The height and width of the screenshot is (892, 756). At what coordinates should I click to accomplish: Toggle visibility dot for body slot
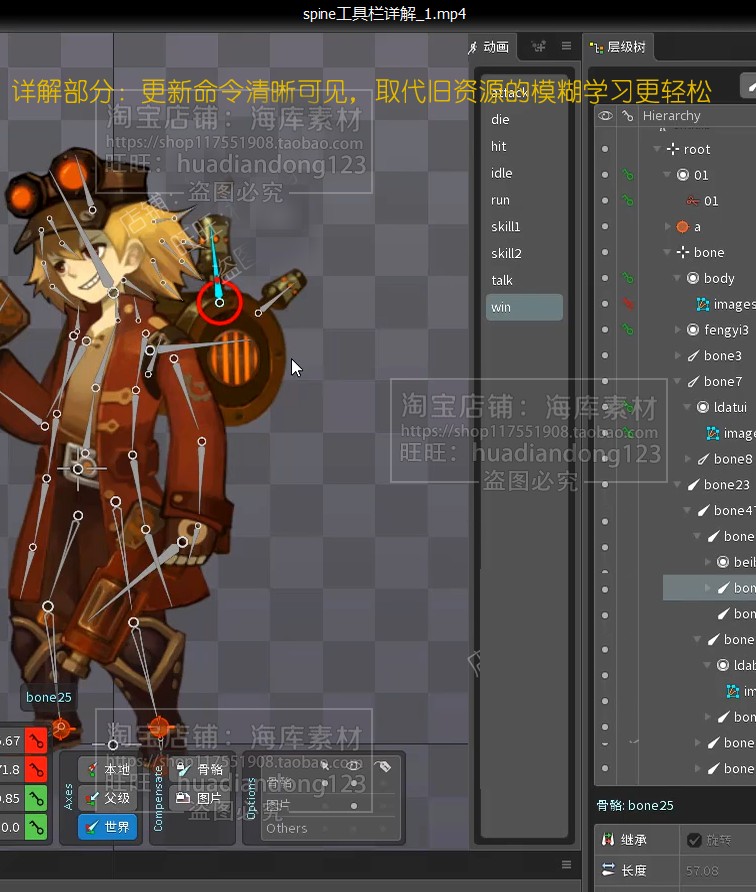605,278
